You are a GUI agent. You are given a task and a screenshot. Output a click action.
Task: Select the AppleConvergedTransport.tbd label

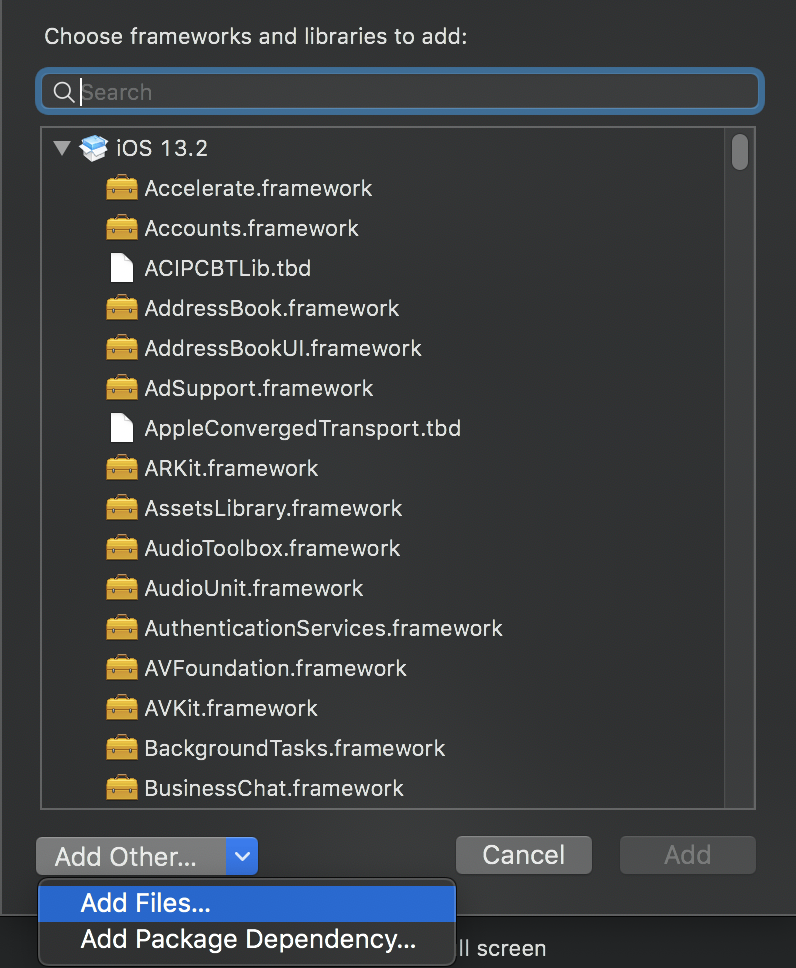tap(303, 428)
